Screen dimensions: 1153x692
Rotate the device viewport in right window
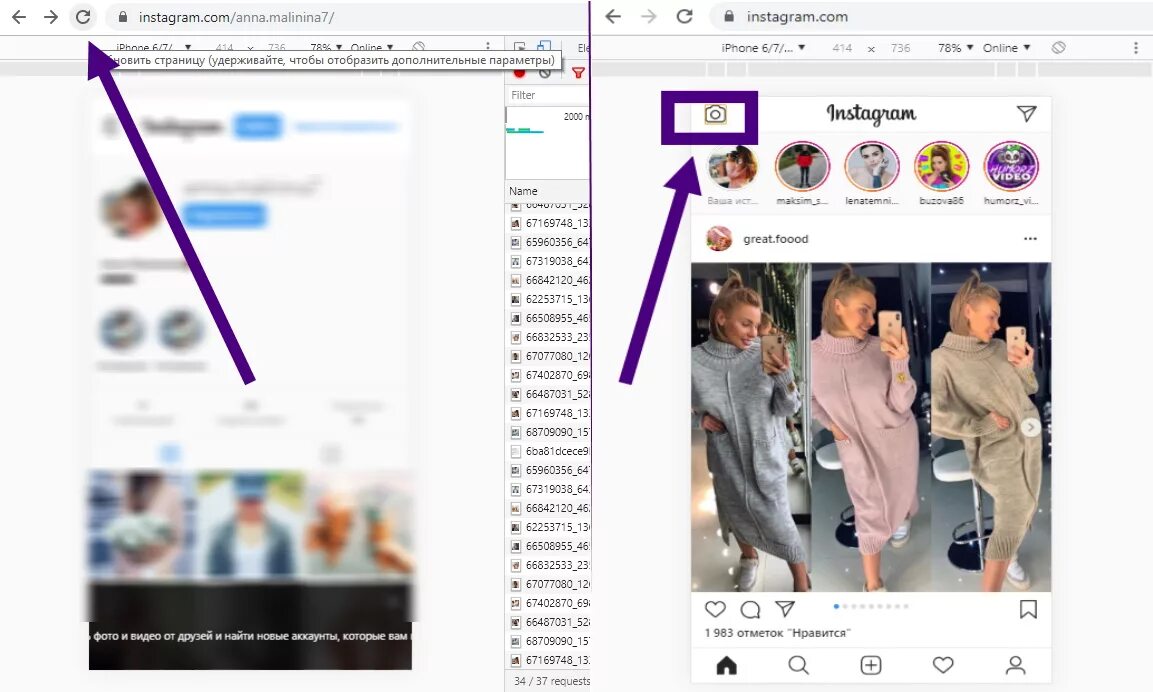pyautogui.click(x=1058, y=48)
